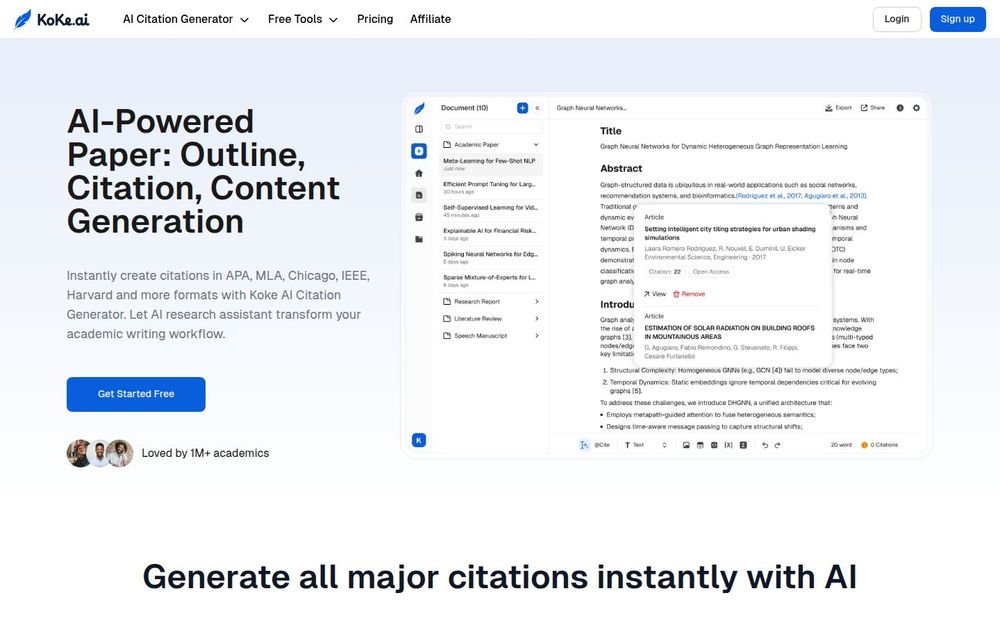The width and height of the screenshot is (1000, 625).
Task: Add a new document with plus button
Action: coord(522,108)
